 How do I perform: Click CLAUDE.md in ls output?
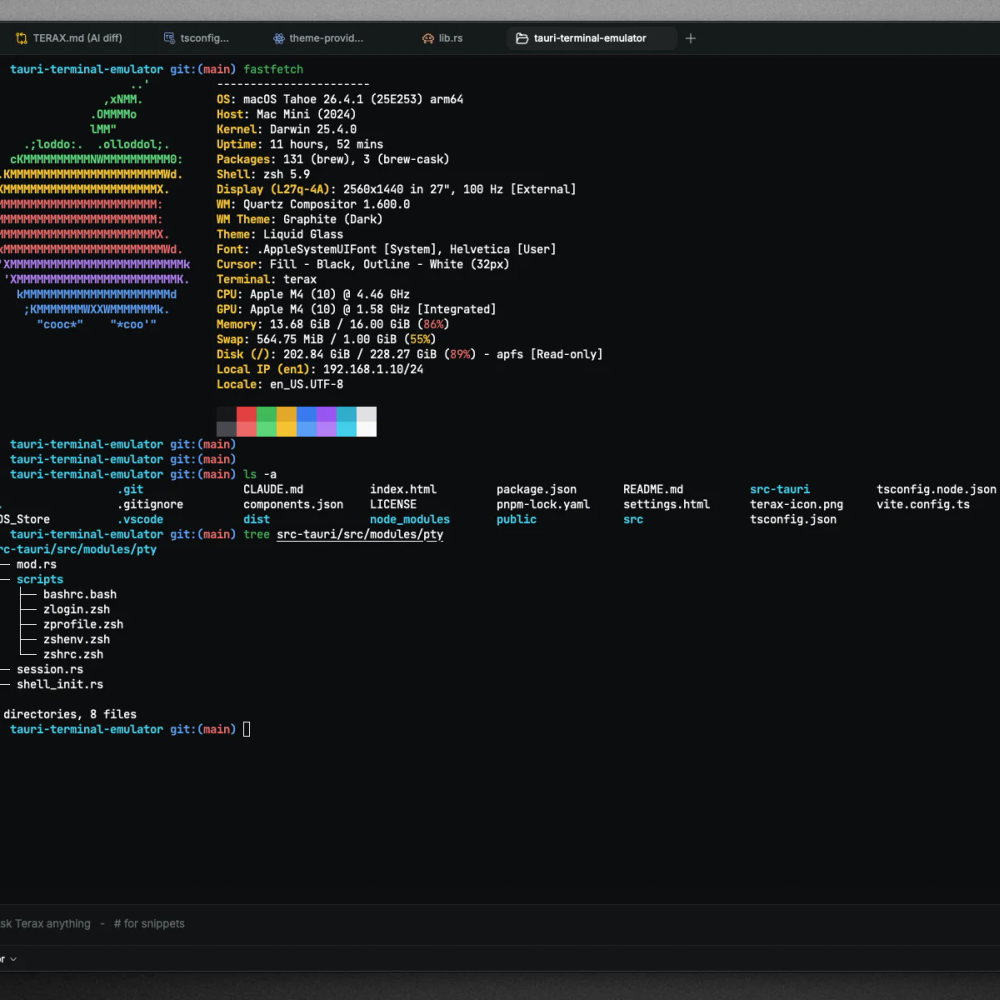point(273,489)
